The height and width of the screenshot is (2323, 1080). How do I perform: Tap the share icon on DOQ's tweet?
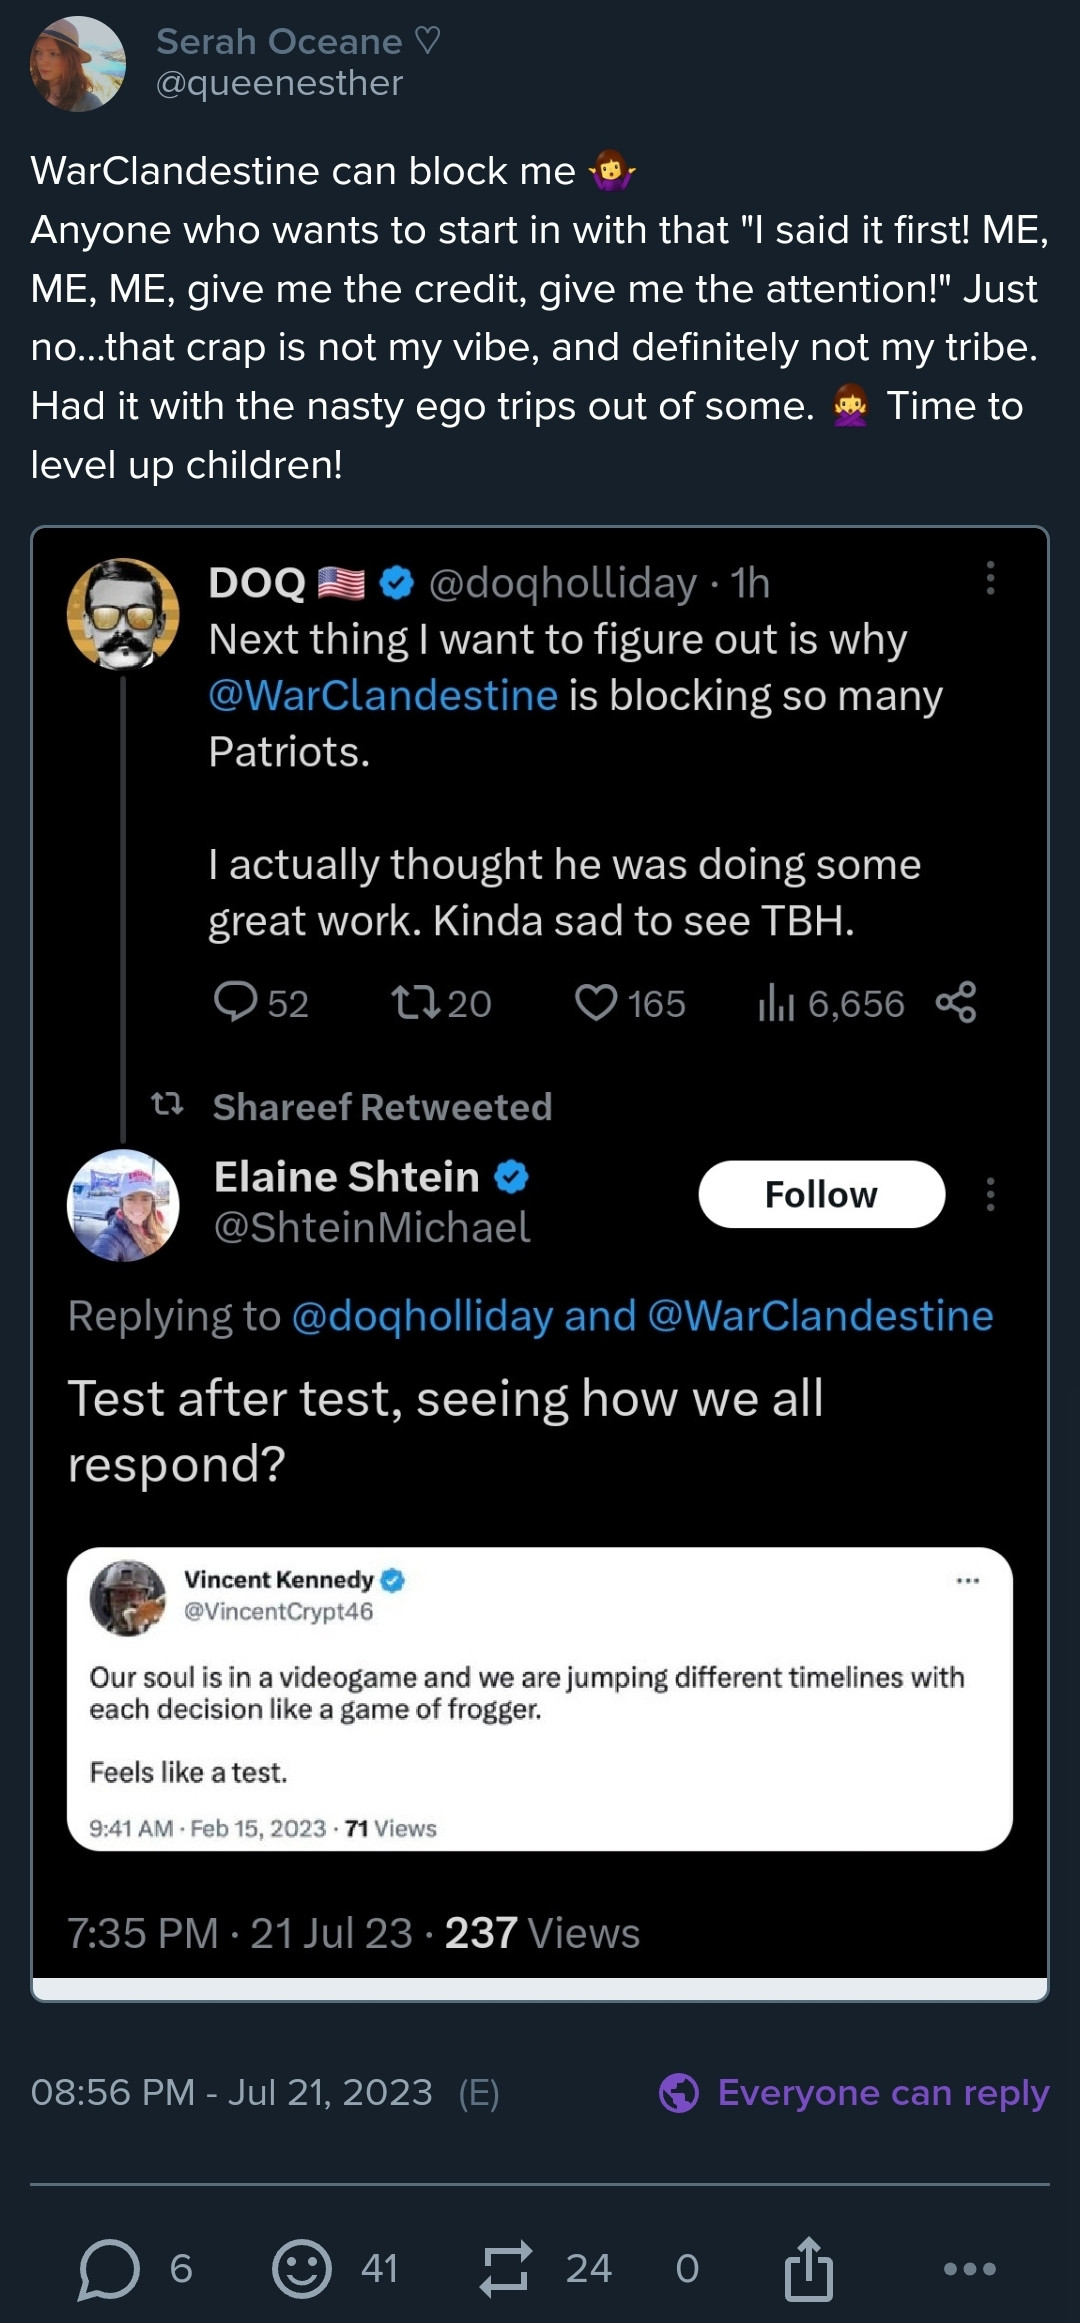click(x=956, y=1002)
